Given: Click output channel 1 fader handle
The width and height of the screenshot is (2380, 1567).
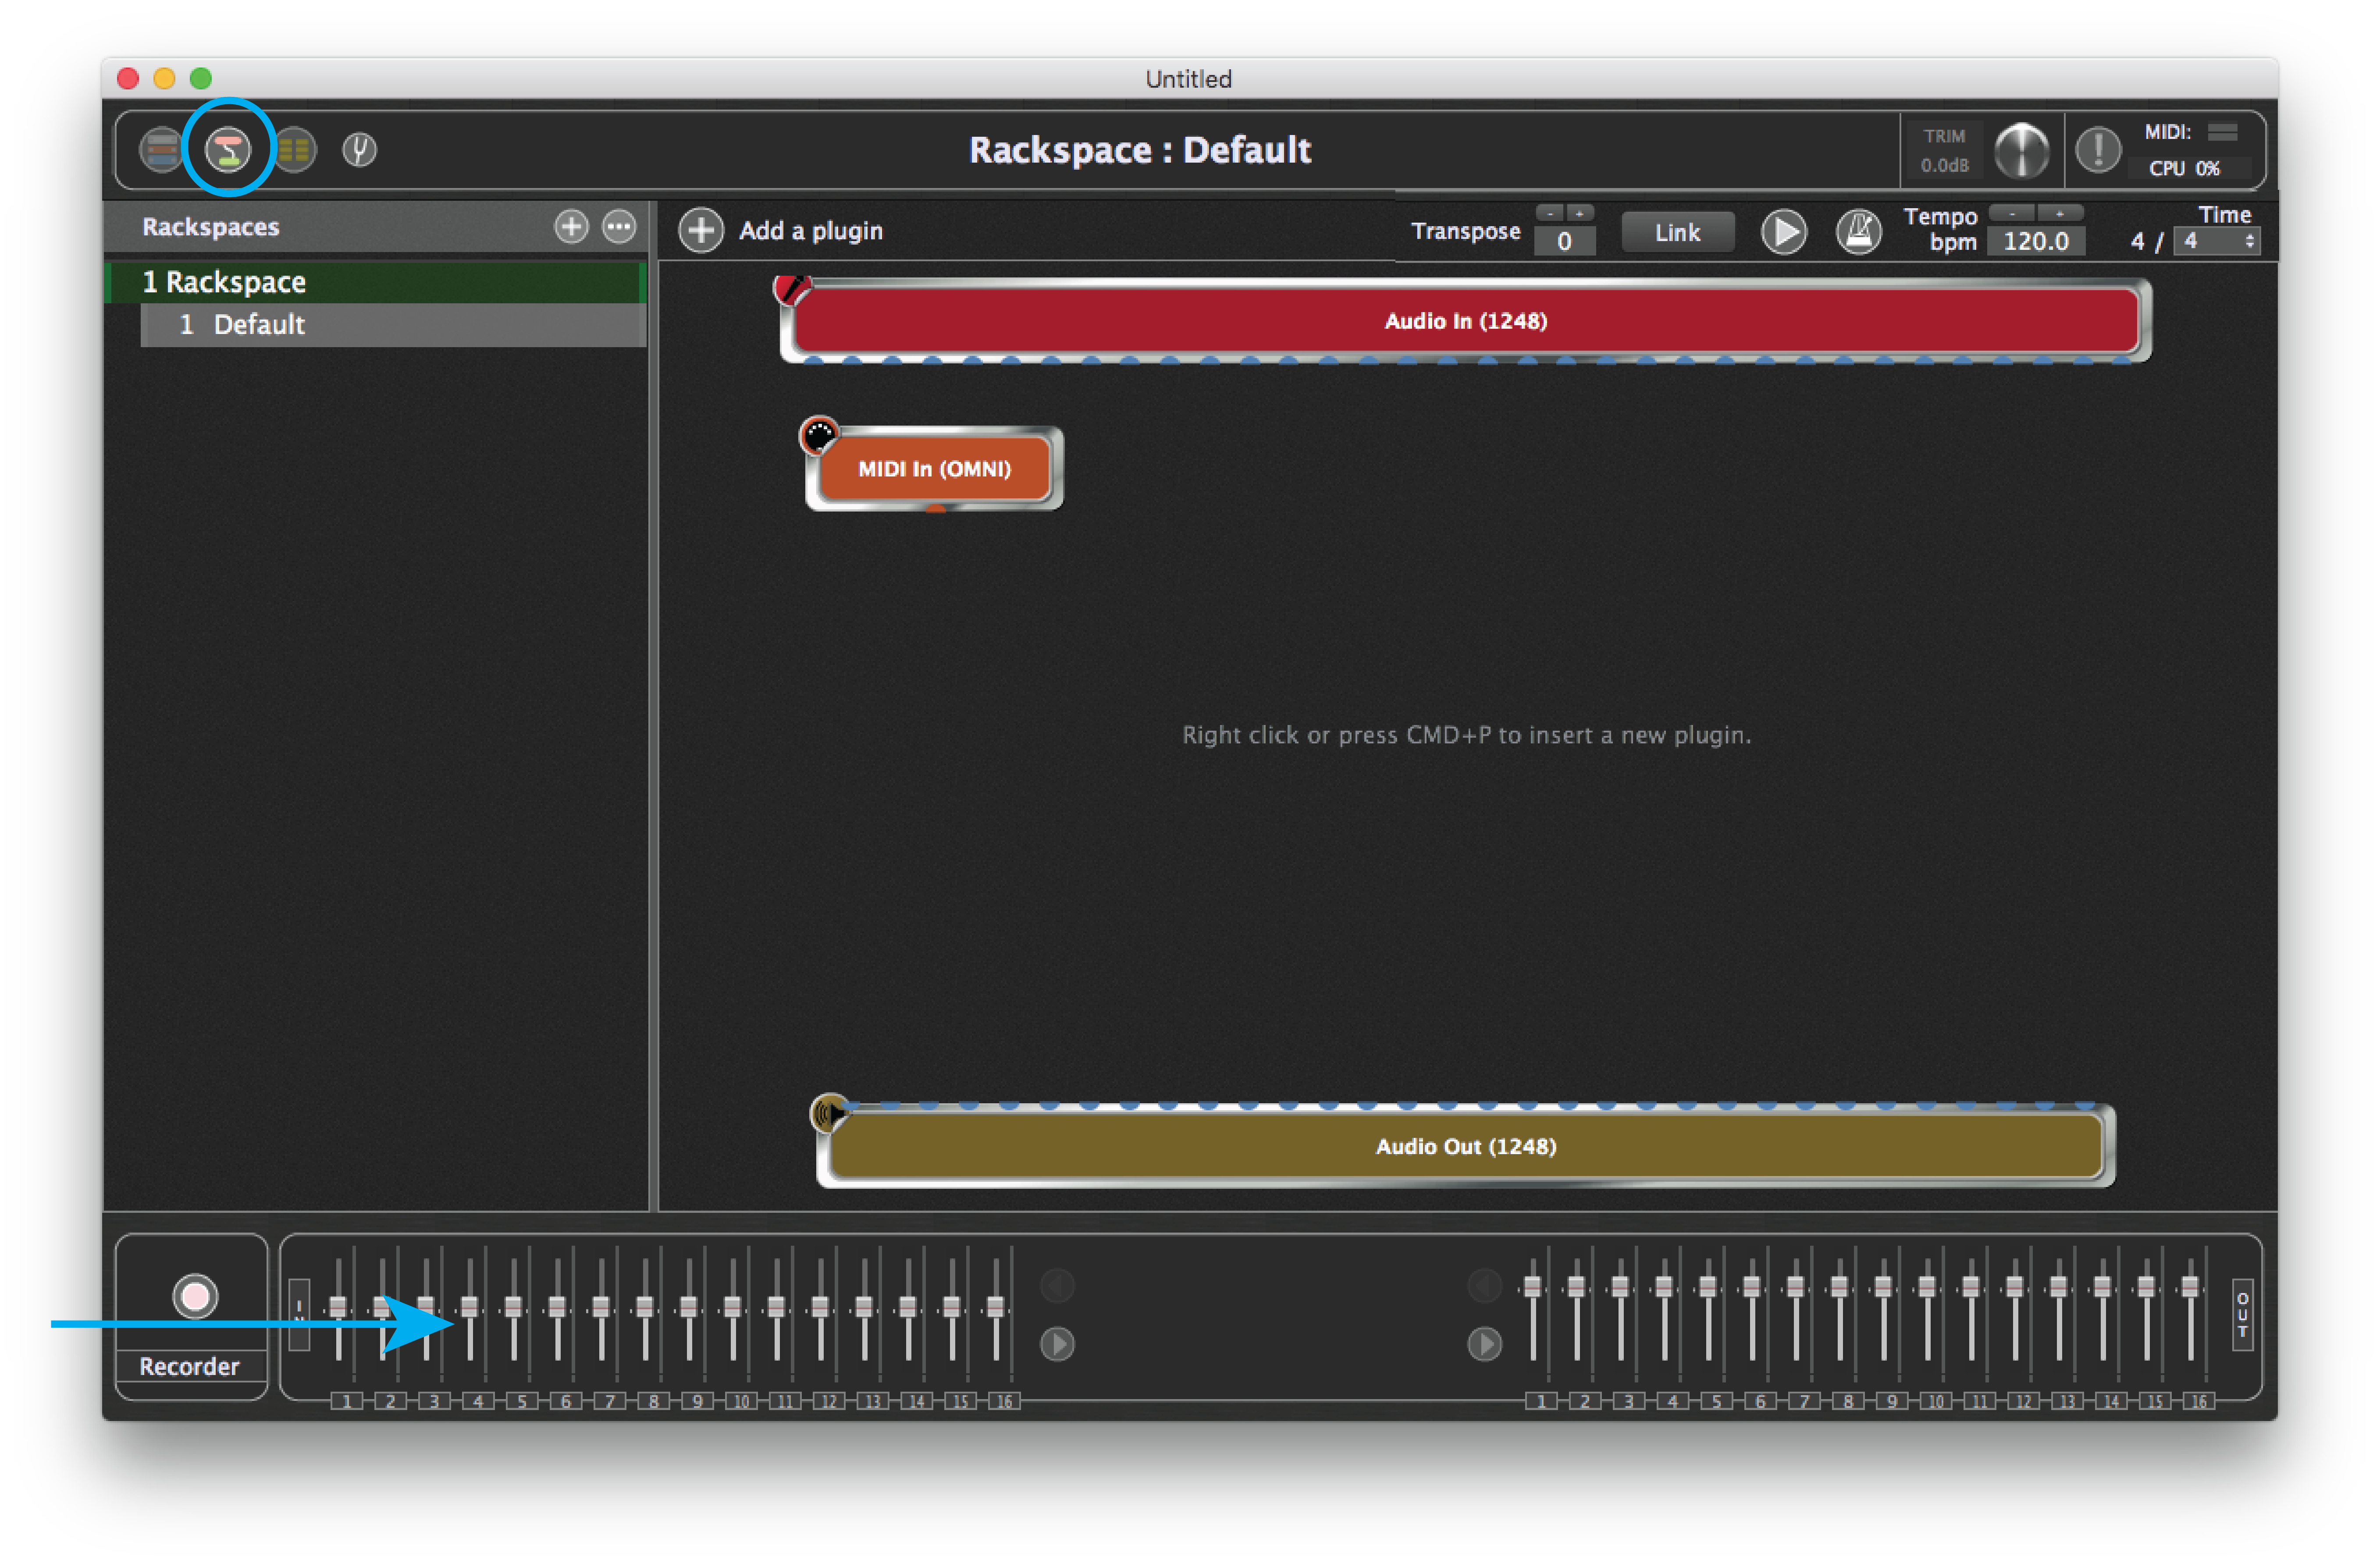Looking at the screenshot, I should (1532, 1286).
